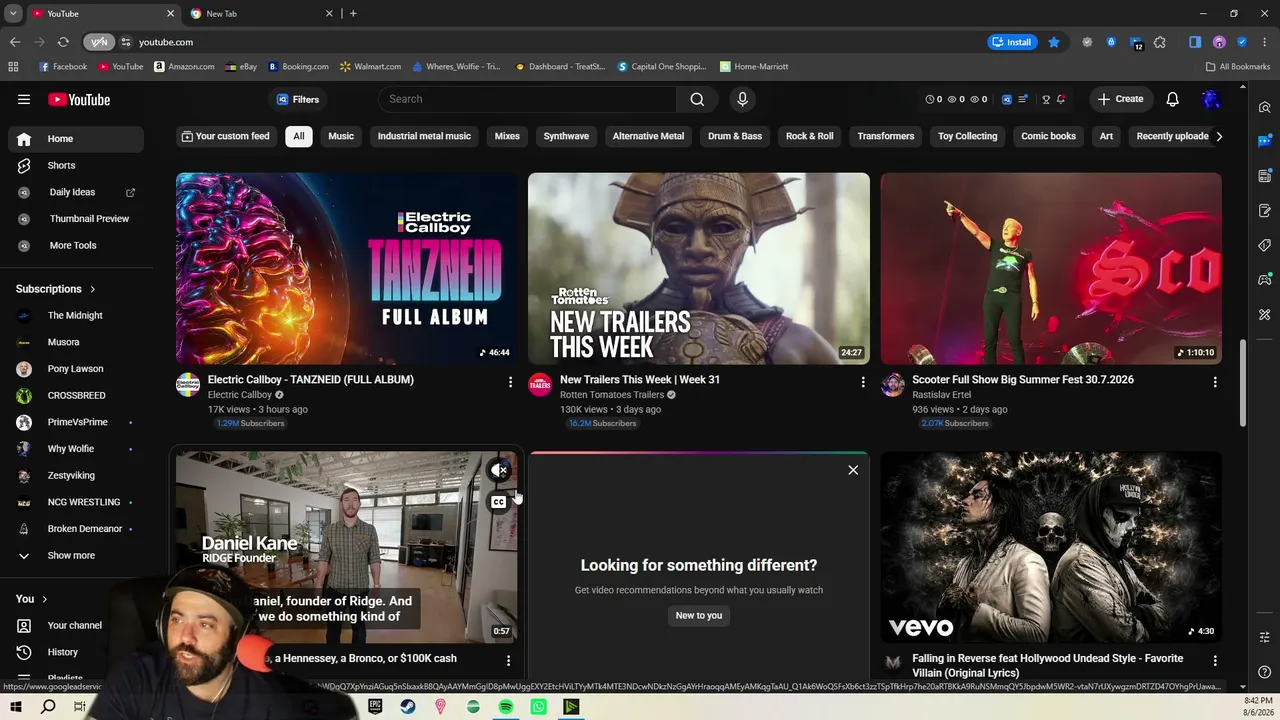The image size is (1280, 720).
Task: Open the Facebook bookmark
Action: coord(63,67)
